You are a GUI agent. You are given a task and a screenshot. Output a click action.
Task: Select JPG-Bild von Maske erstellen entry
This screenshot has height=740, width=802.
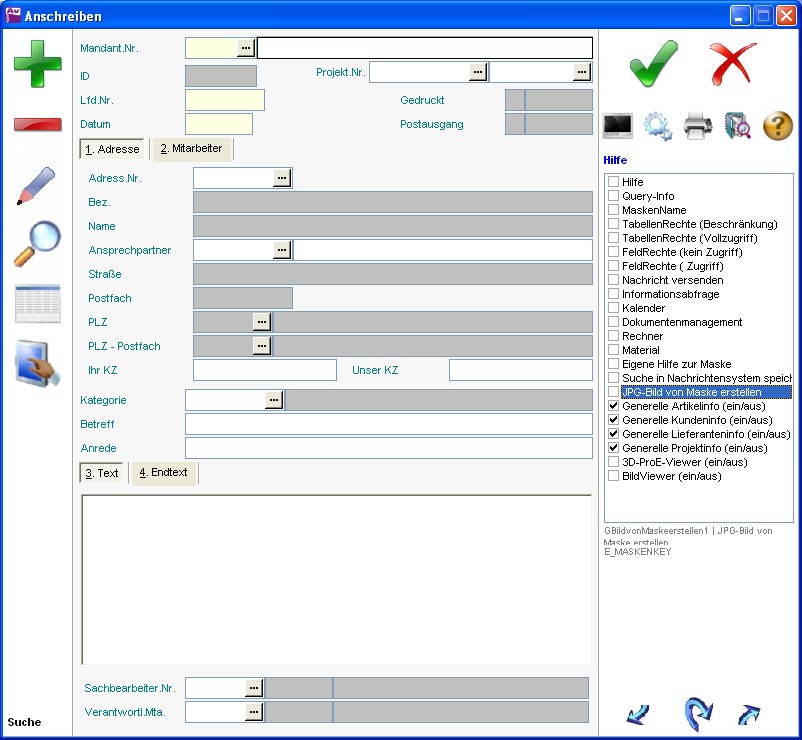point(691,393)
